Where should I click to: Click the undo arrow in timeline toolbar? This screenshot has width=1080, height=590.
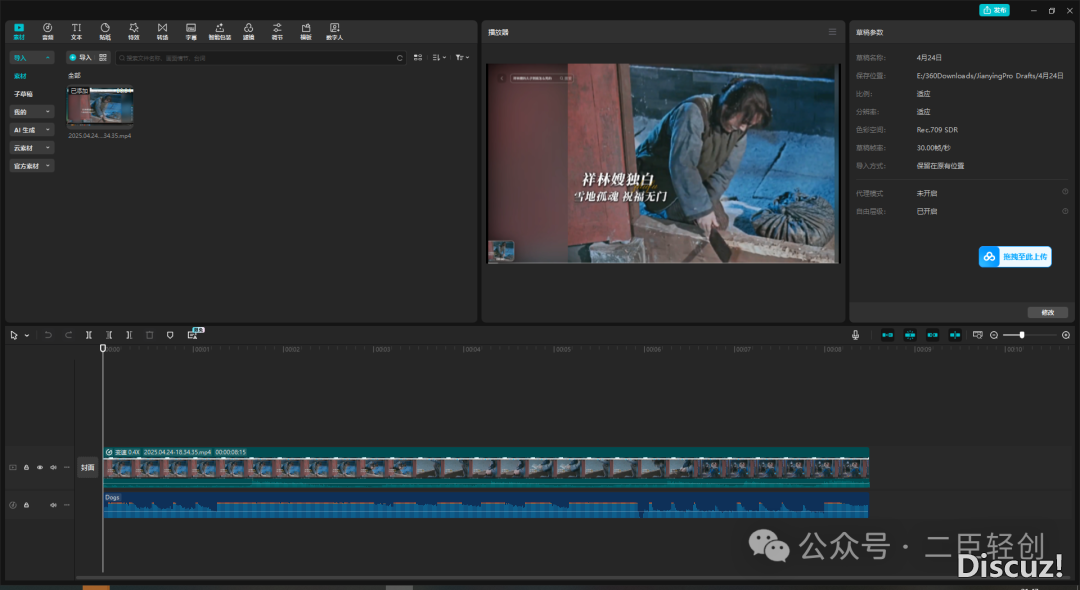48,335
